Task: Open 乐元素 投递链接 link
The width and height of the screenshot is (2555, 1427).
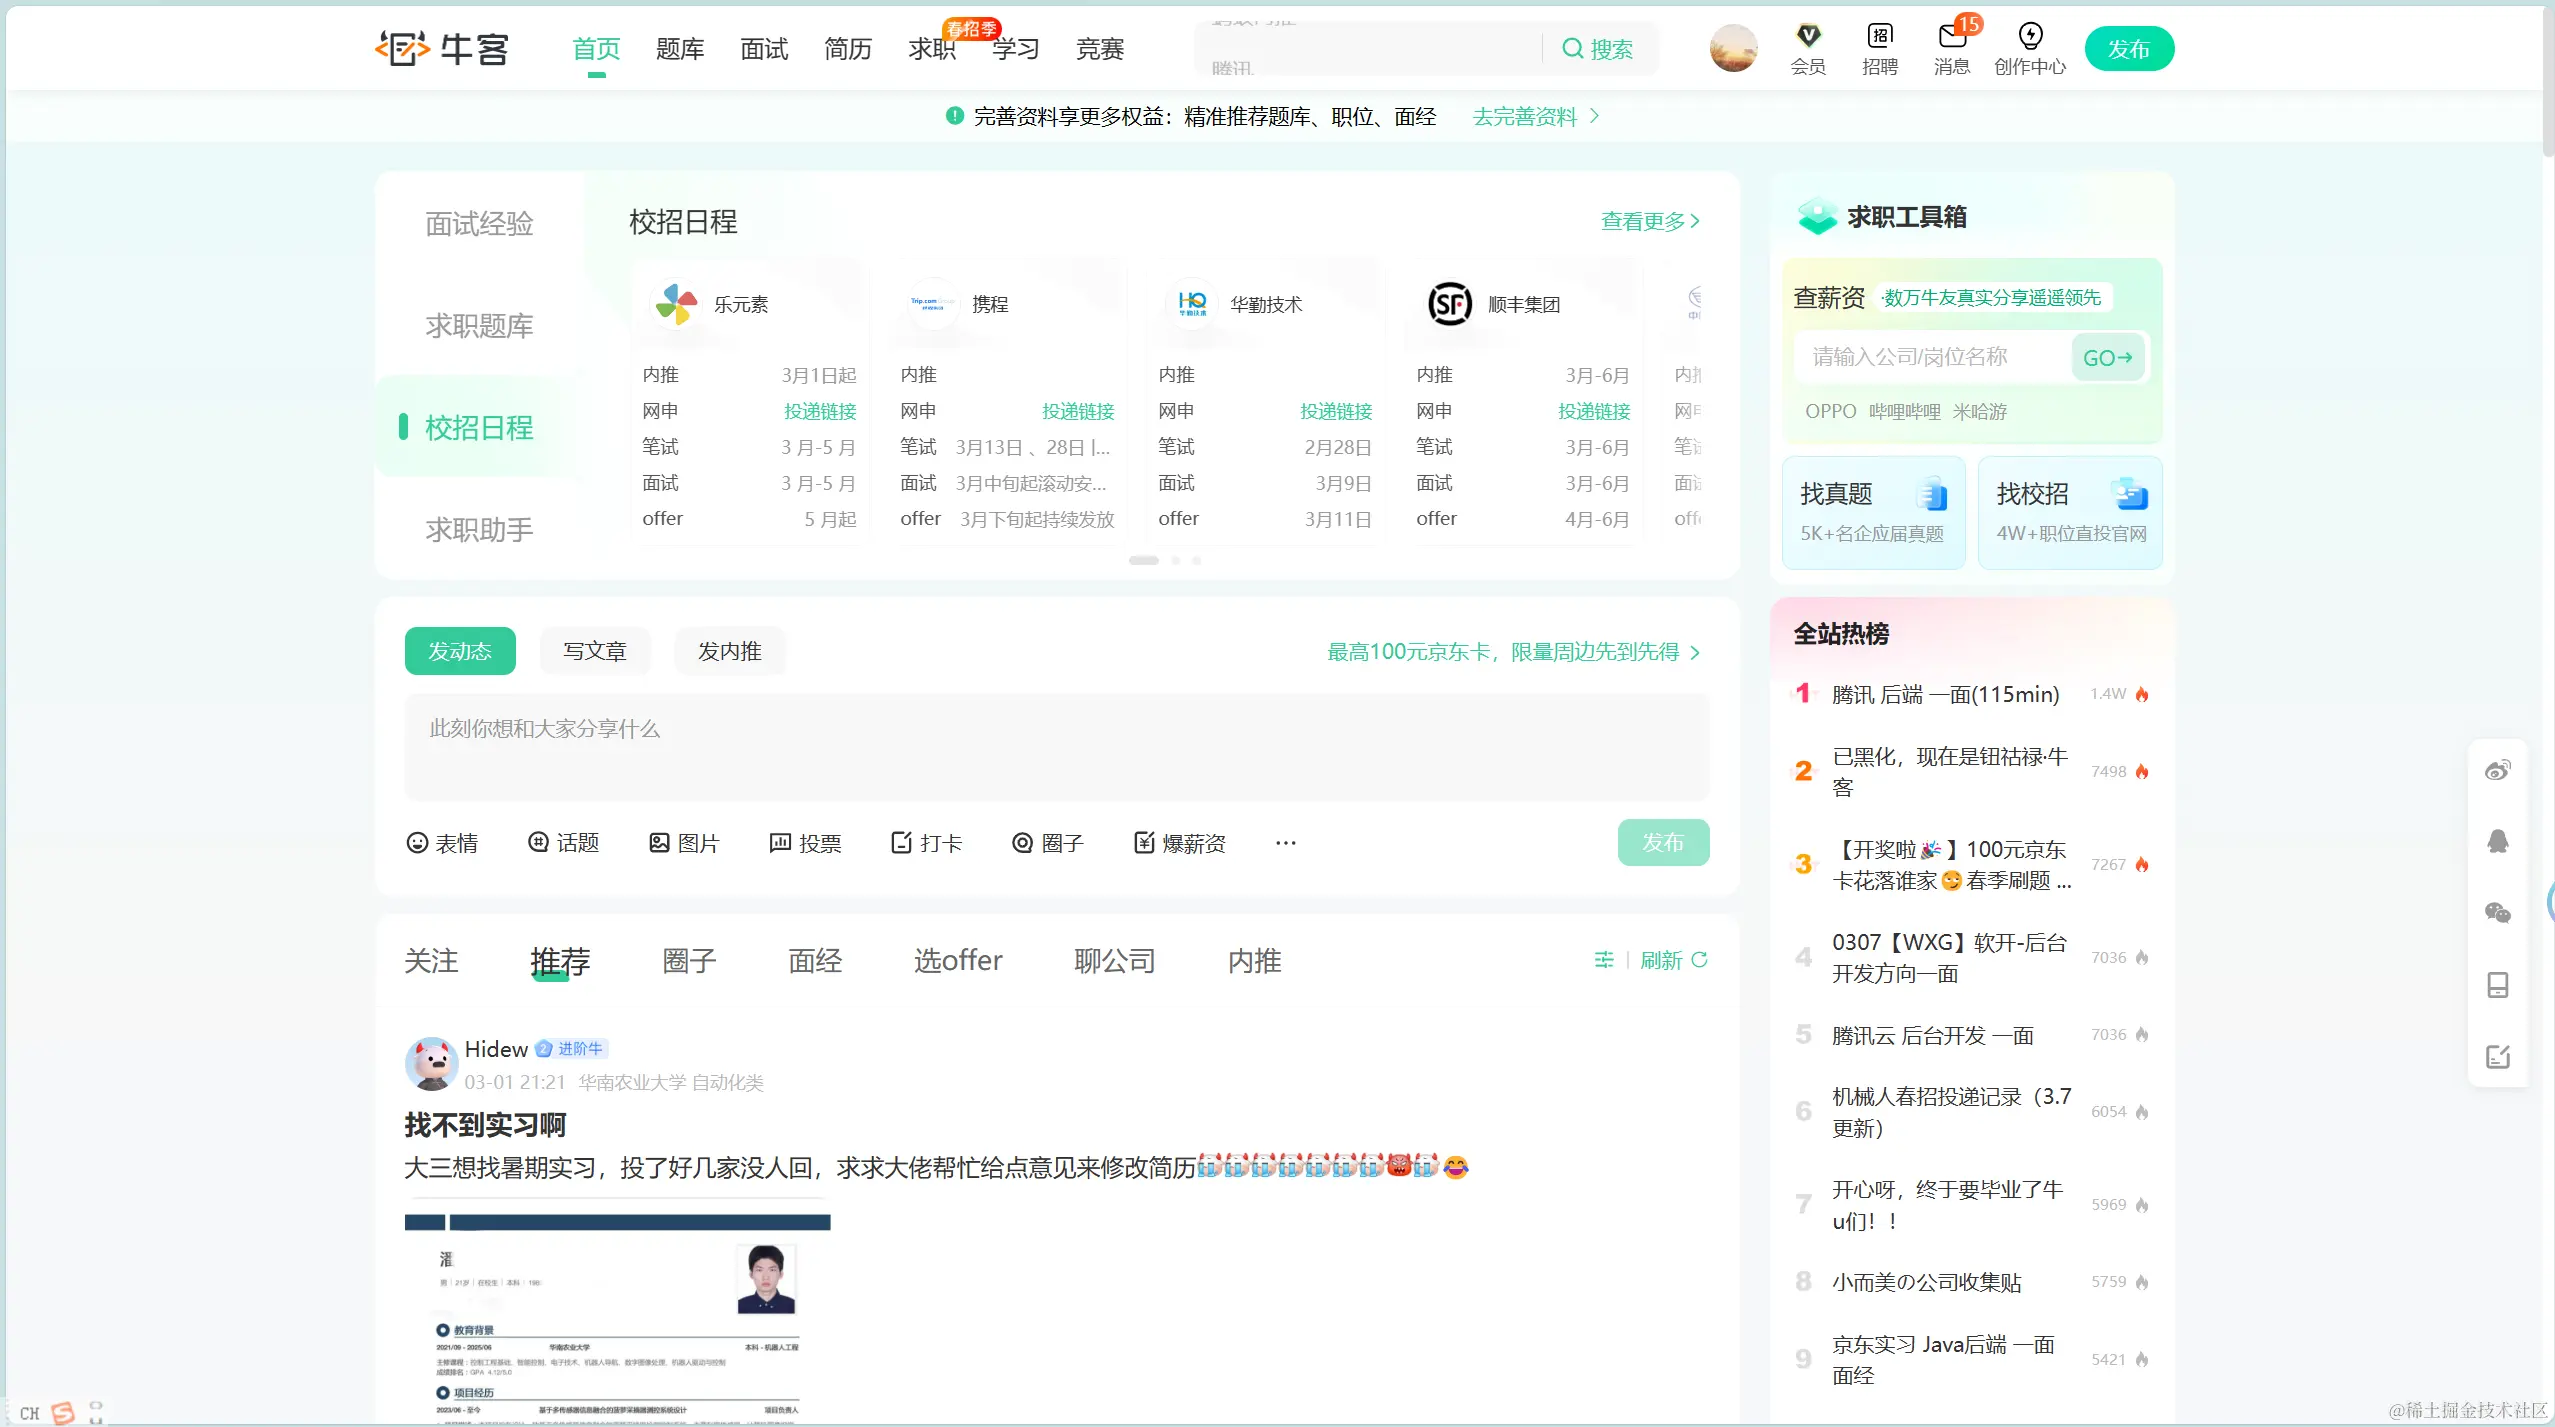Action: point(820,411)
